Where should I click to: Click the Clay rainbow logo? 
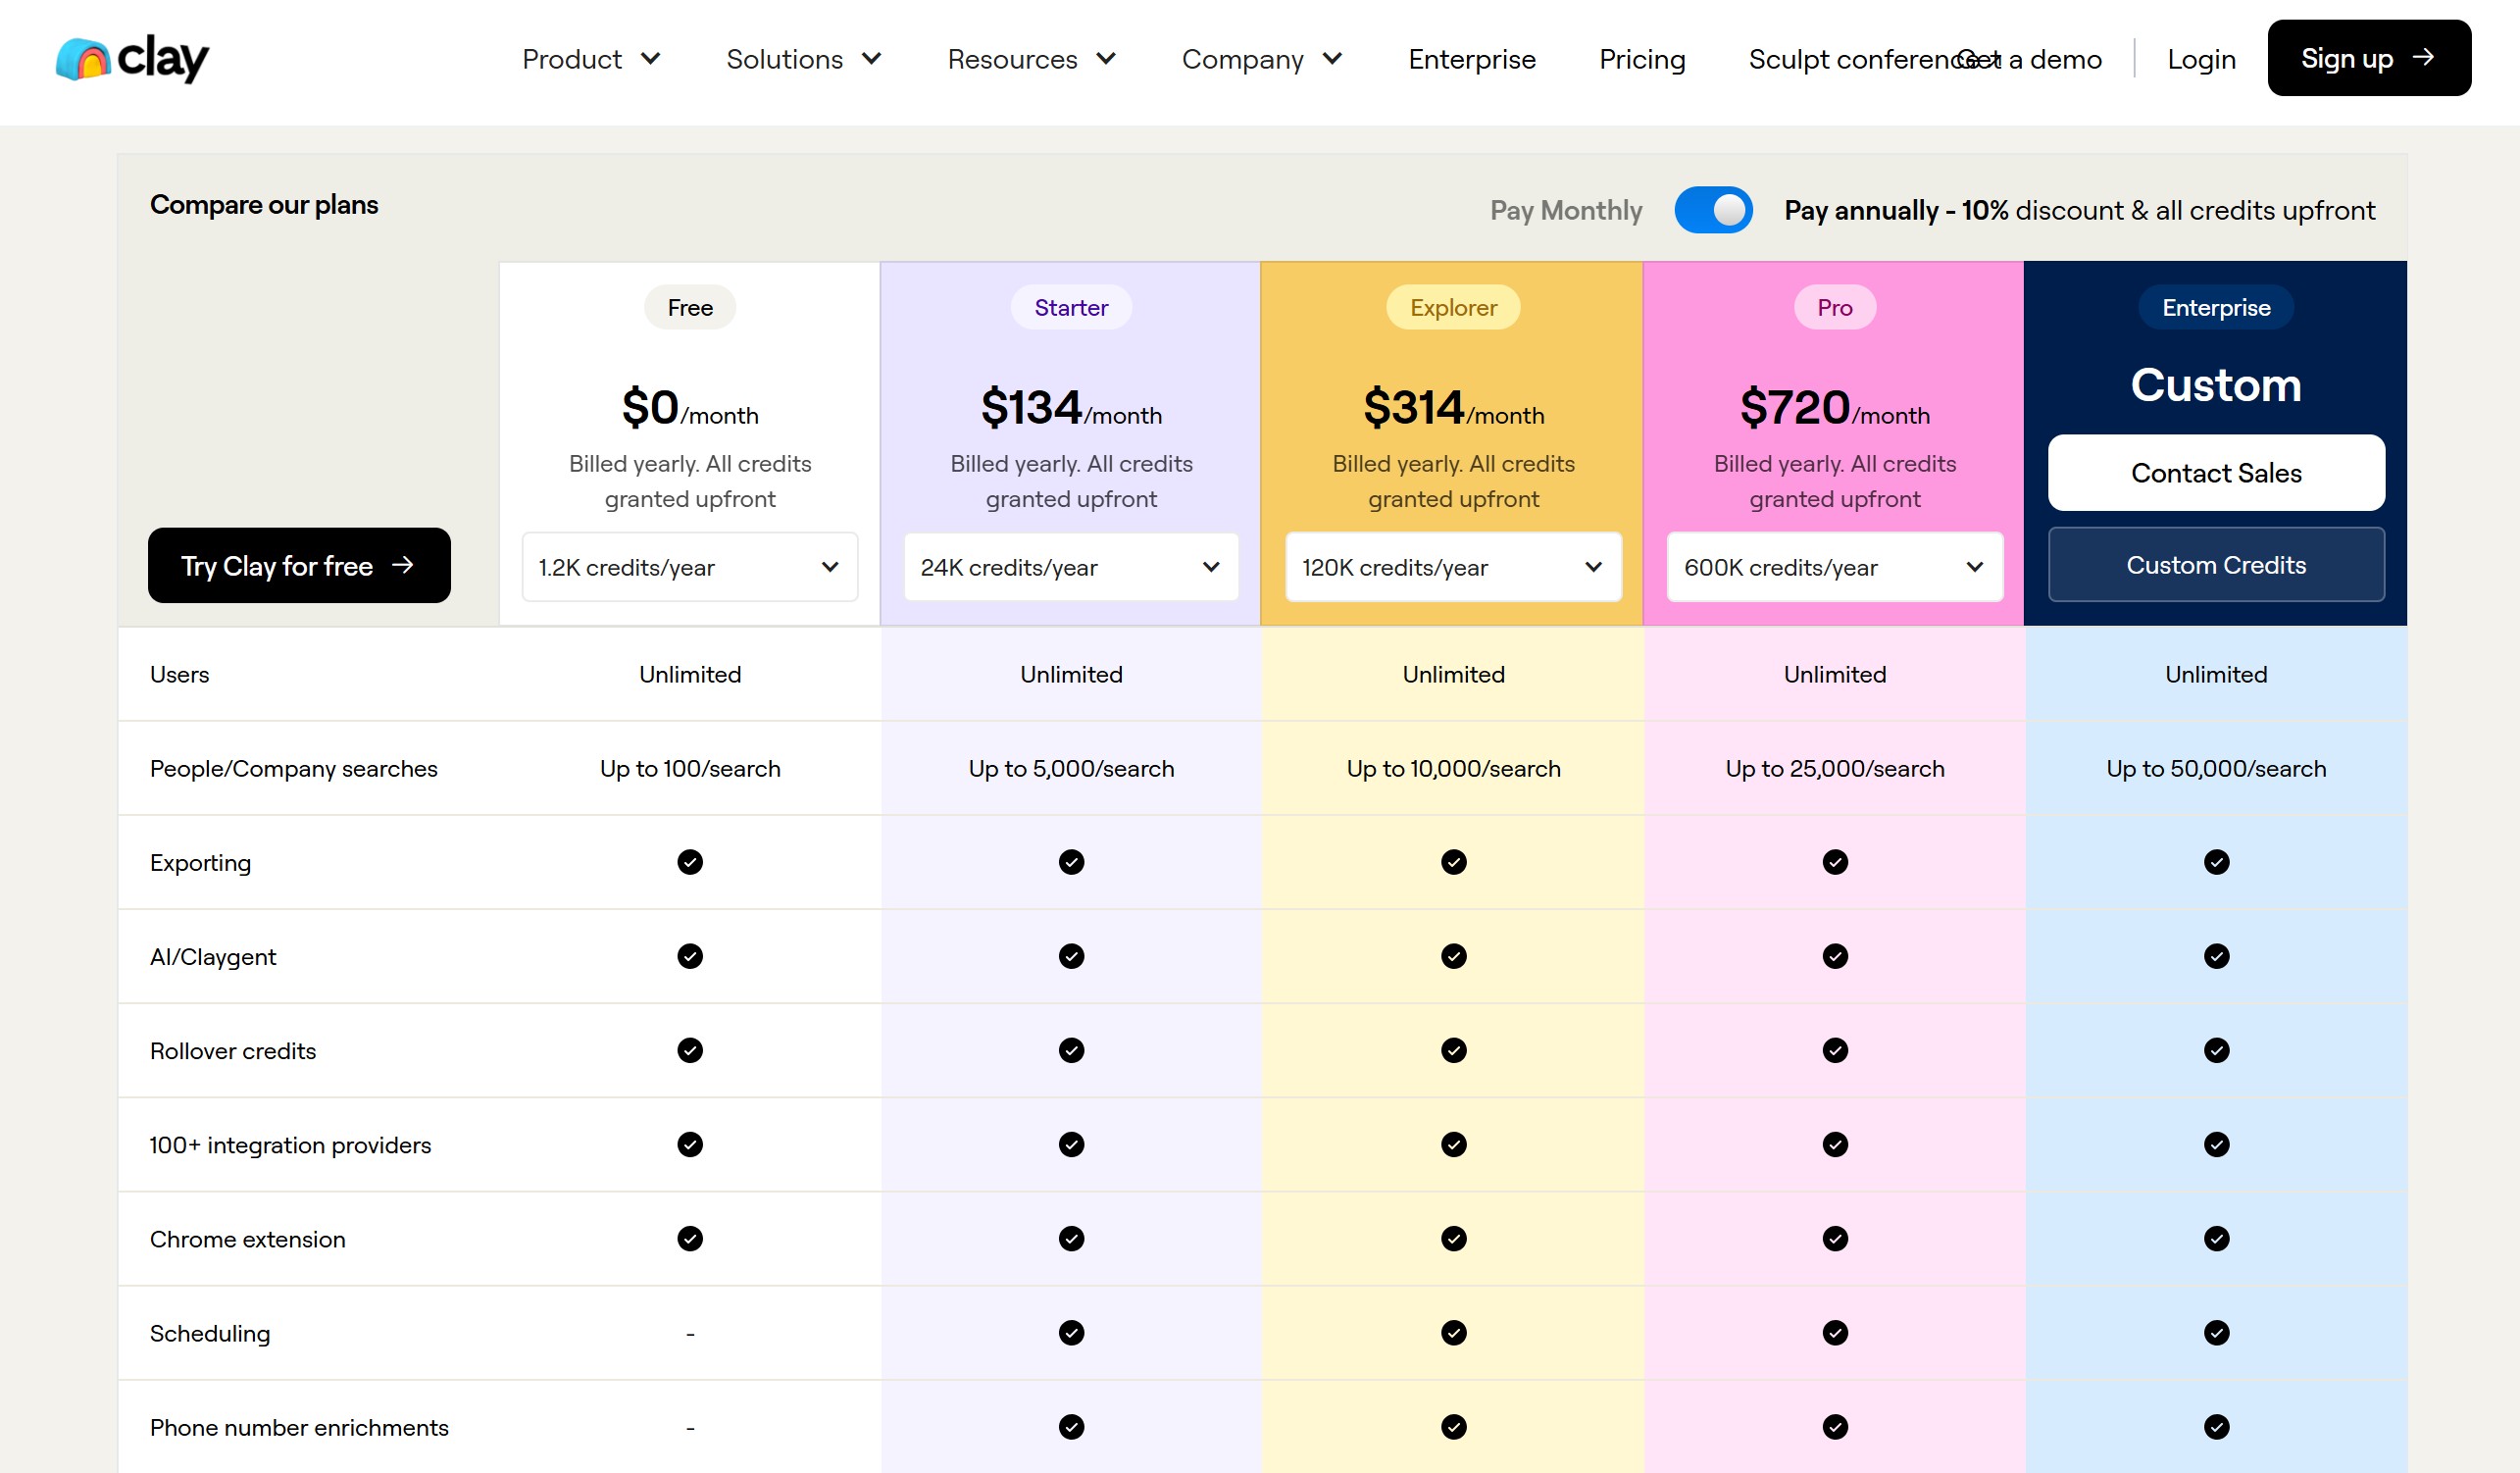[x=132, y=58]
